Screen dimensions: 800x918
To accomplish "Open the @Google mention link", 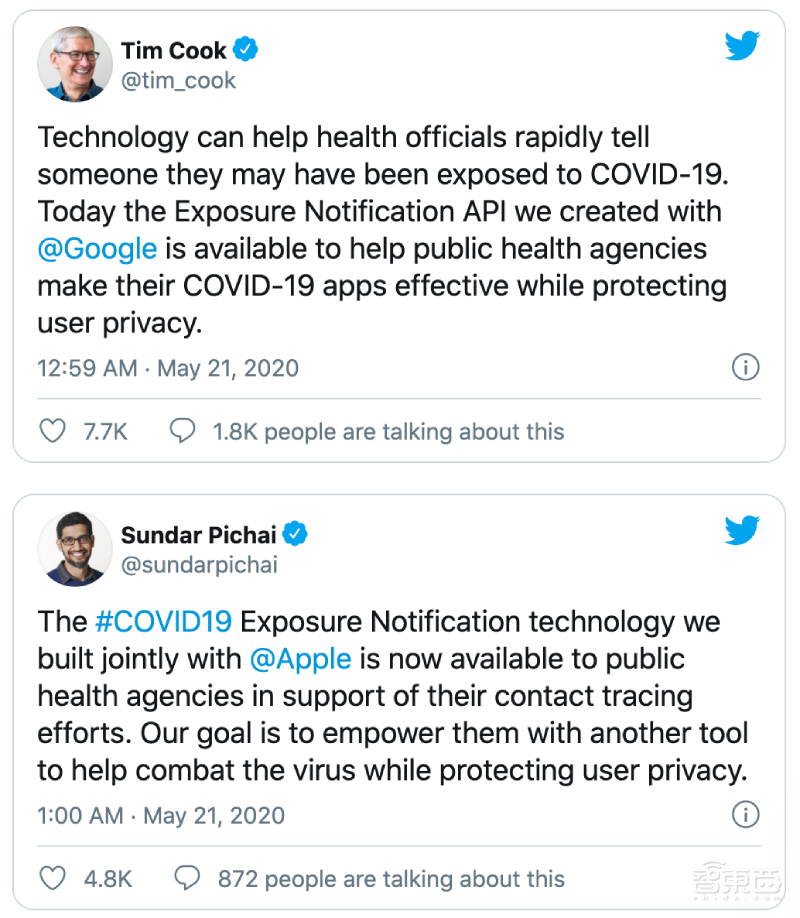I will 97,248.
